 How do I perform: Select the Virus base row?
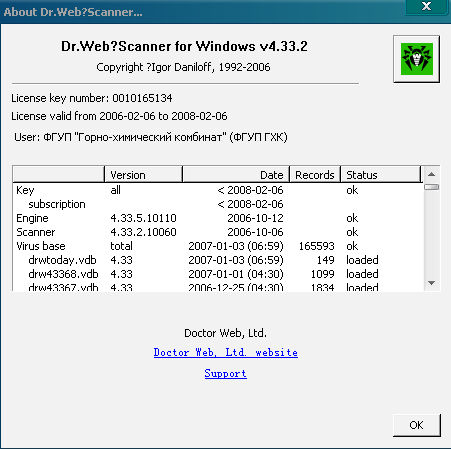pyautogui.click(x=218, y=246)
